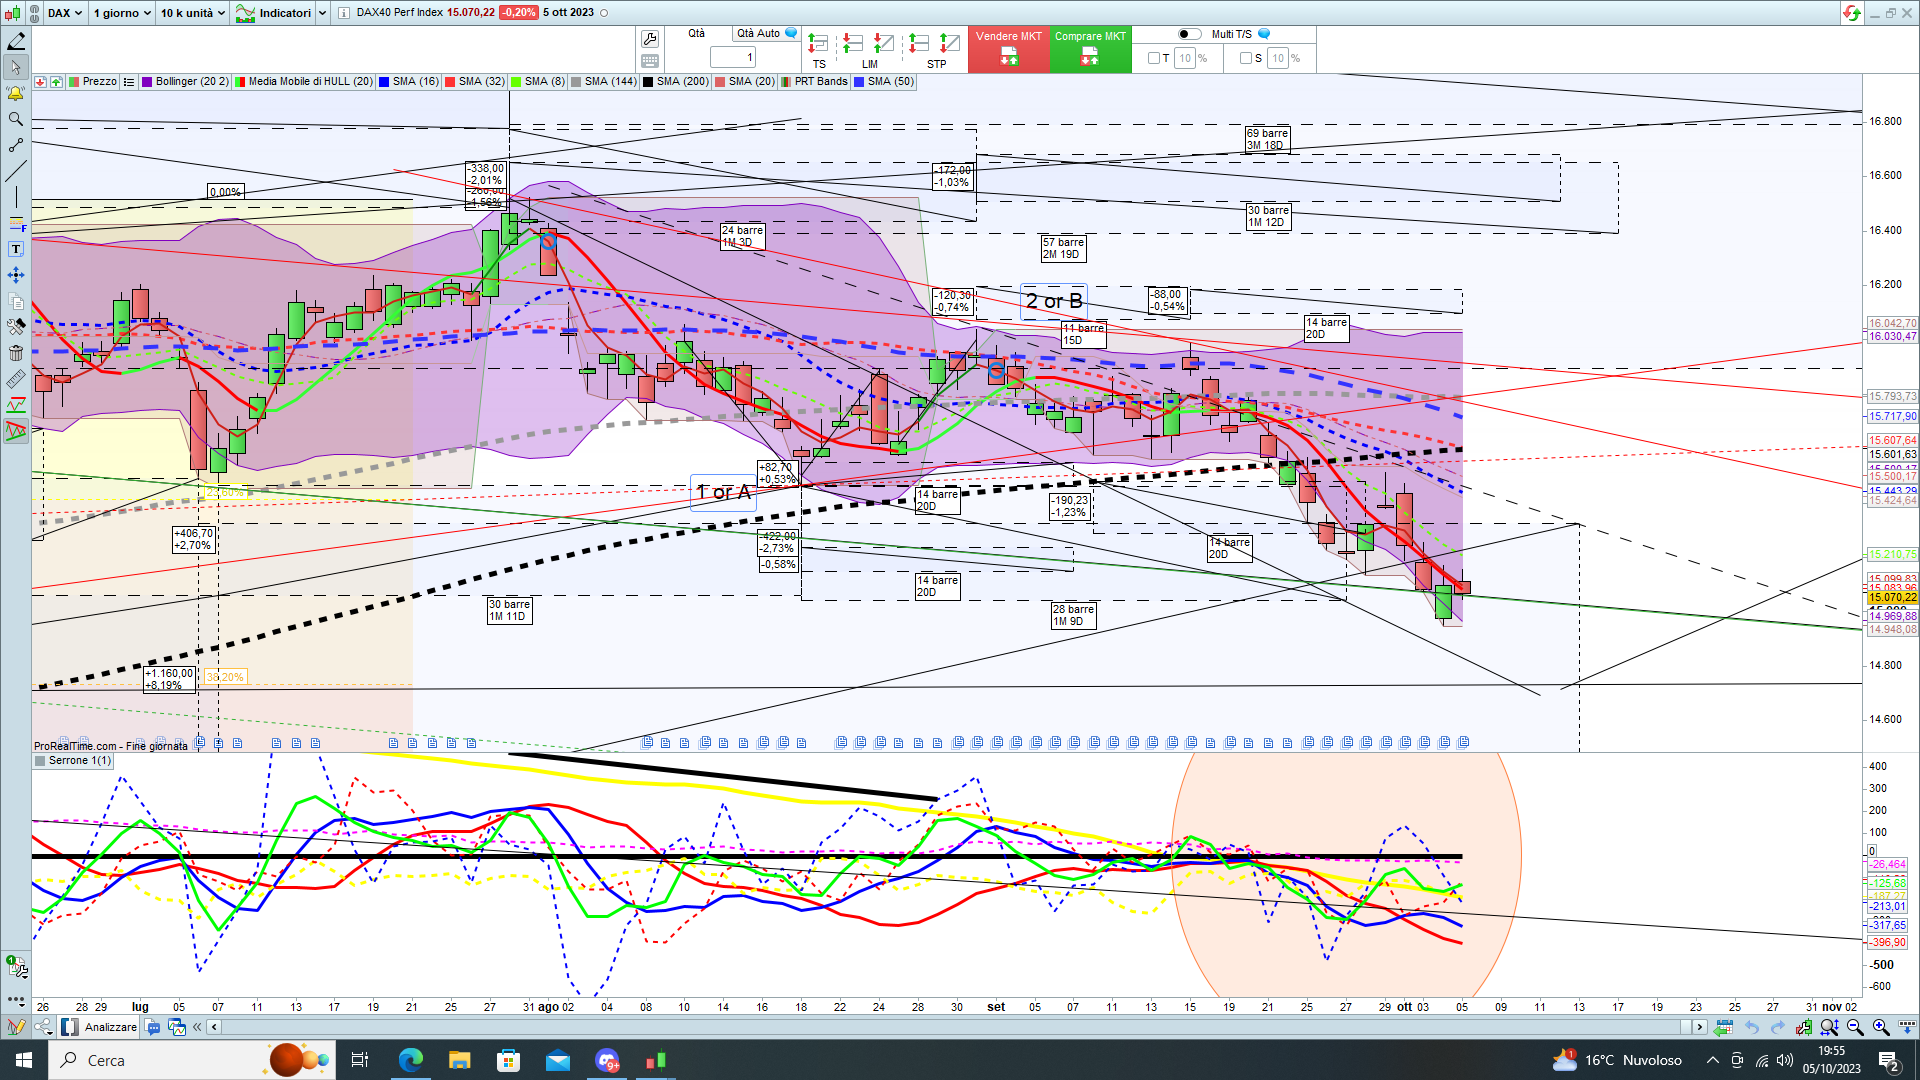Select the arrow cursor tool
The width and height of the screenshot is (1920, 1080).
(x=16, y=67)
